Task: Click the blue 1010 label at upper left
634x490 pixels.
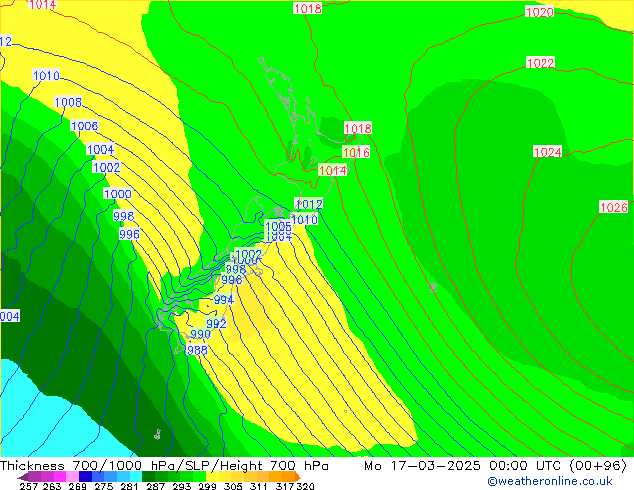Action: [x=46, y=76]
